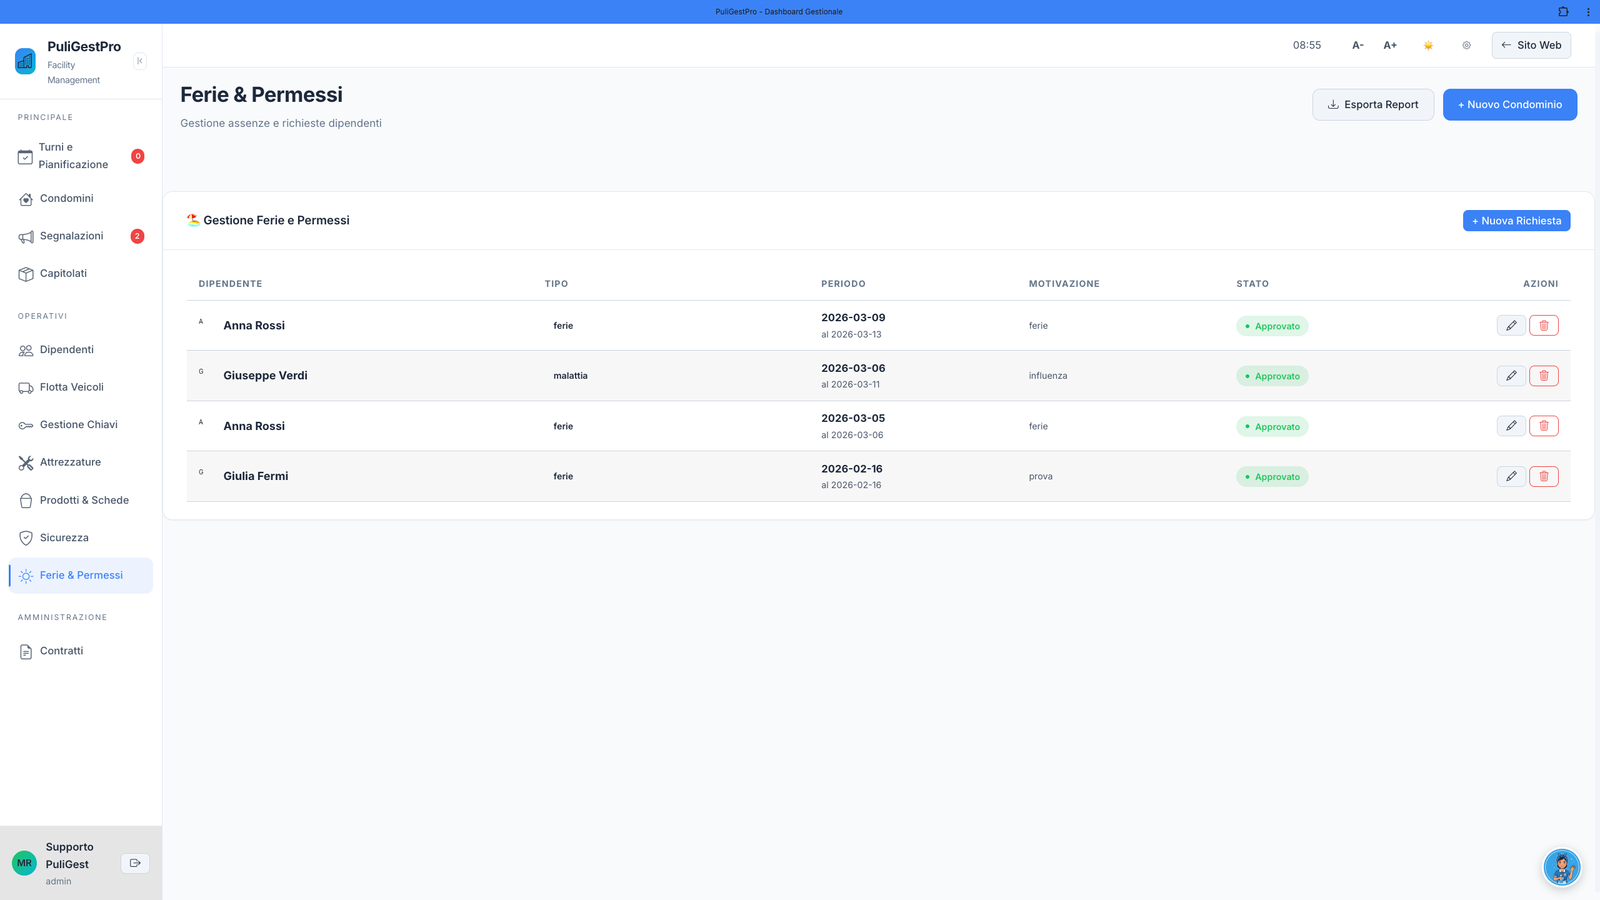
Task: Open the settings gear in the top bar
Action: pos(1466,45)
